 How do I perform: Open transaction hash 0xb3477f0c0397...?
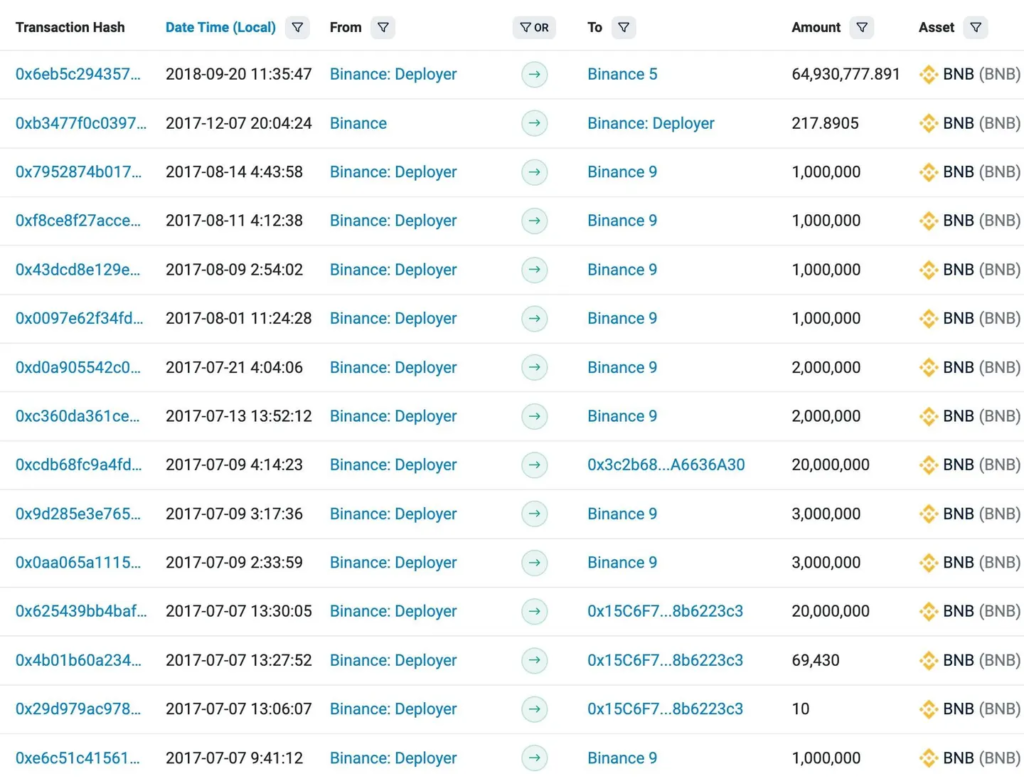point(80,123)
